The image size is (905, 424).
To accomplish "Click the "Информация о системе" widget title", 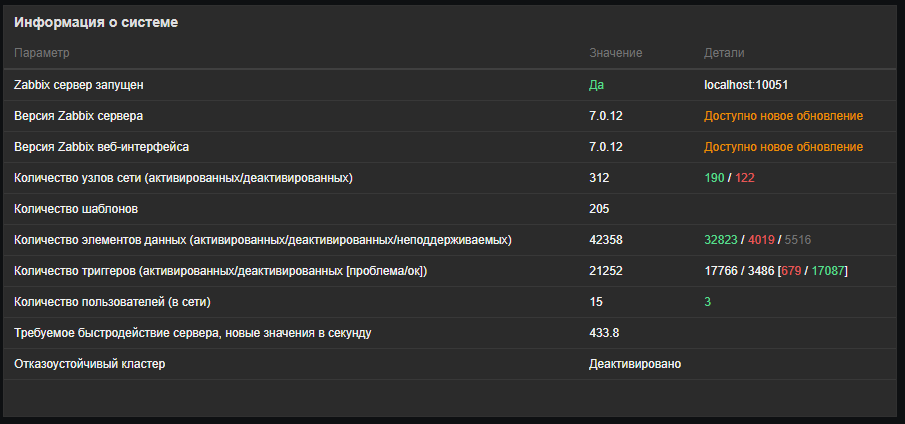I will click(x=96, y=22).
